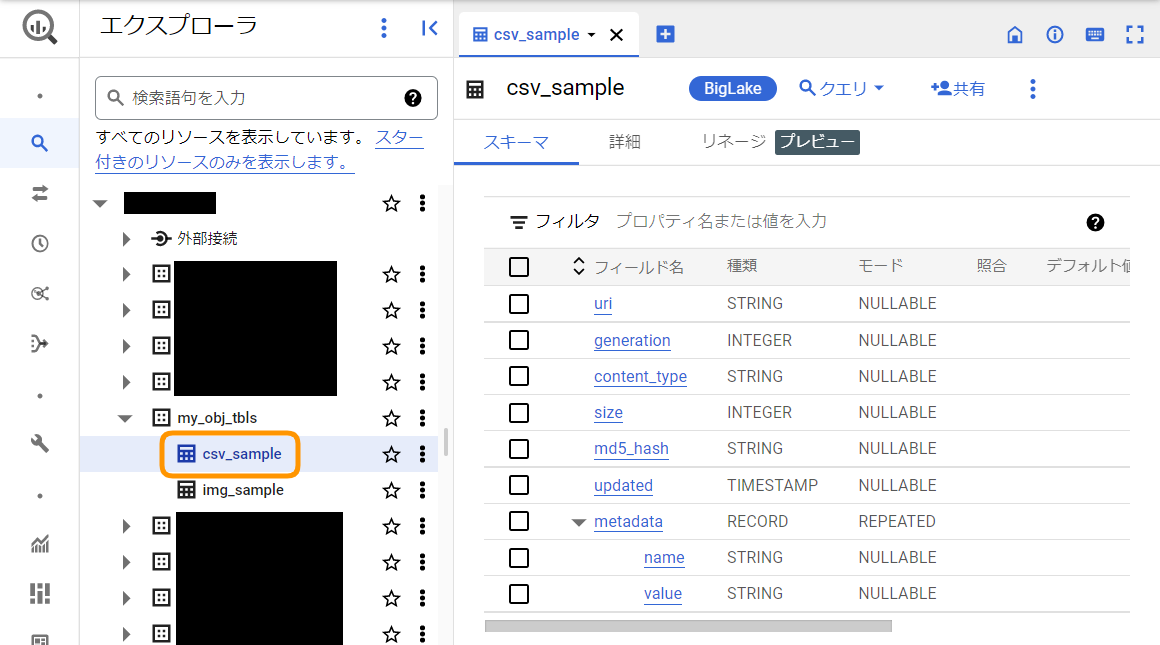Open keyboard shortcuts icon
The width and height of the screenshot is (1160, 645).
(1095, 35)
